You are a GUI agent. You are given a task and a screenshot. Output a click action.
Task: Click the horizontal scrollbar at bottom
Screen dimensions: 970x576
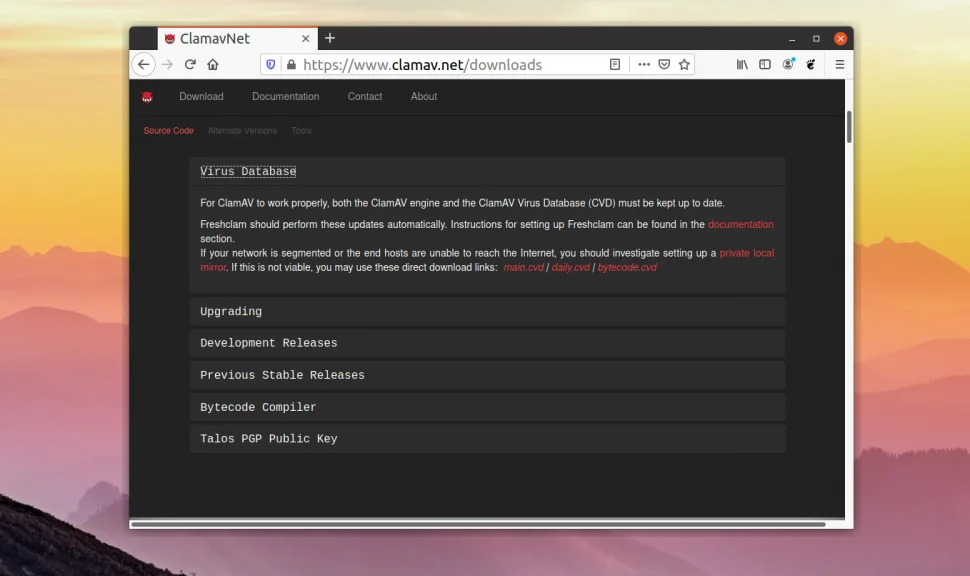(x=478, y=524)
